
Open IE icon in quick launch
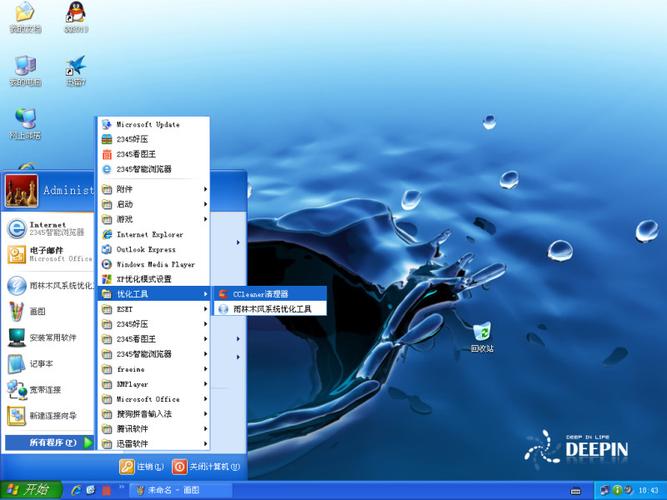[77, 490]
